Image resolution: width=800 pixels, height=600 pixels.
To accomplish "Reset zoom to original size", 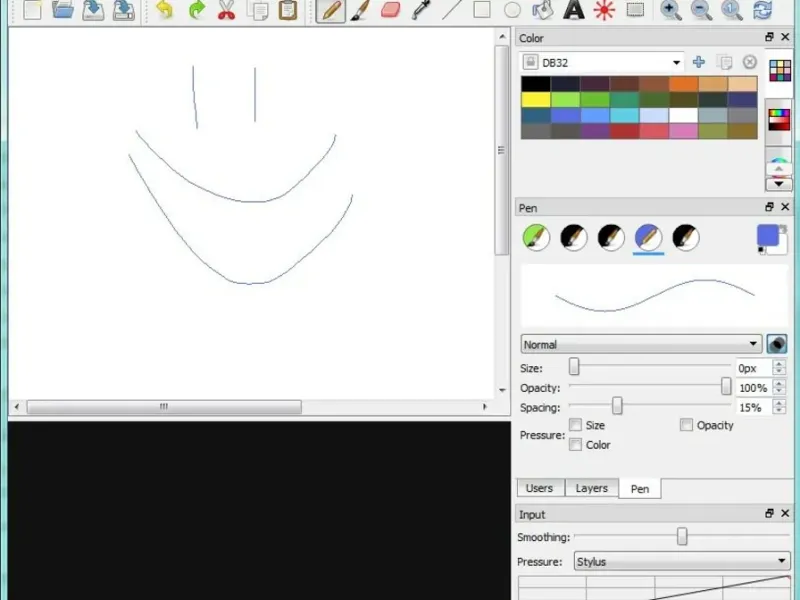I will point(732,10).
